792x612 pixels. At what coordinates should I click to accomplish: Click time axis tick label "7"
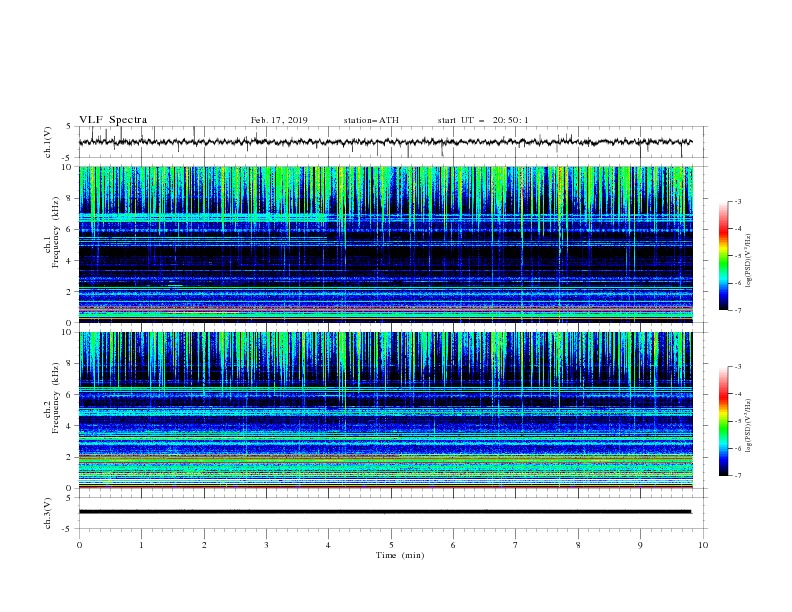click(x=516, y=545)
